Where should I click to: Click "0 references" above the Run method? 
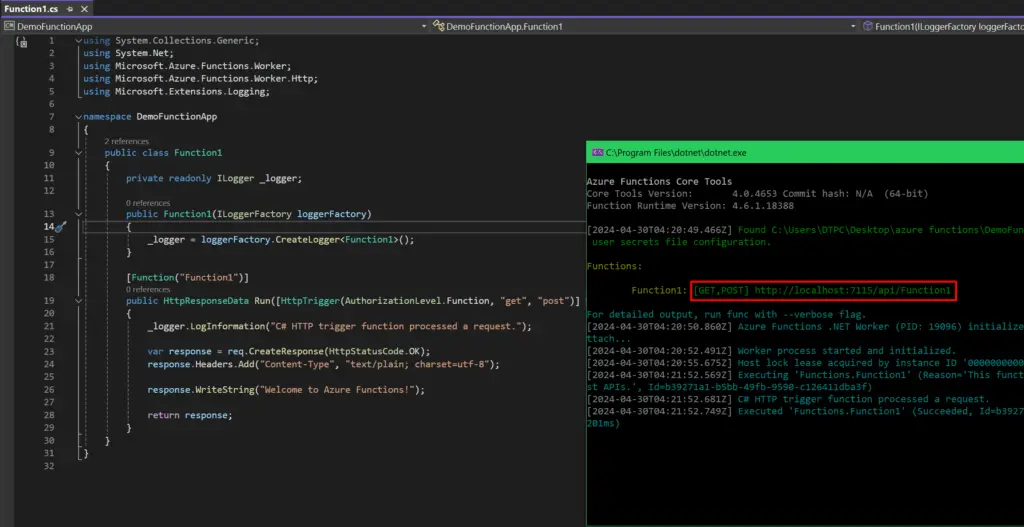pyautogui.click(x=147, y=289)
